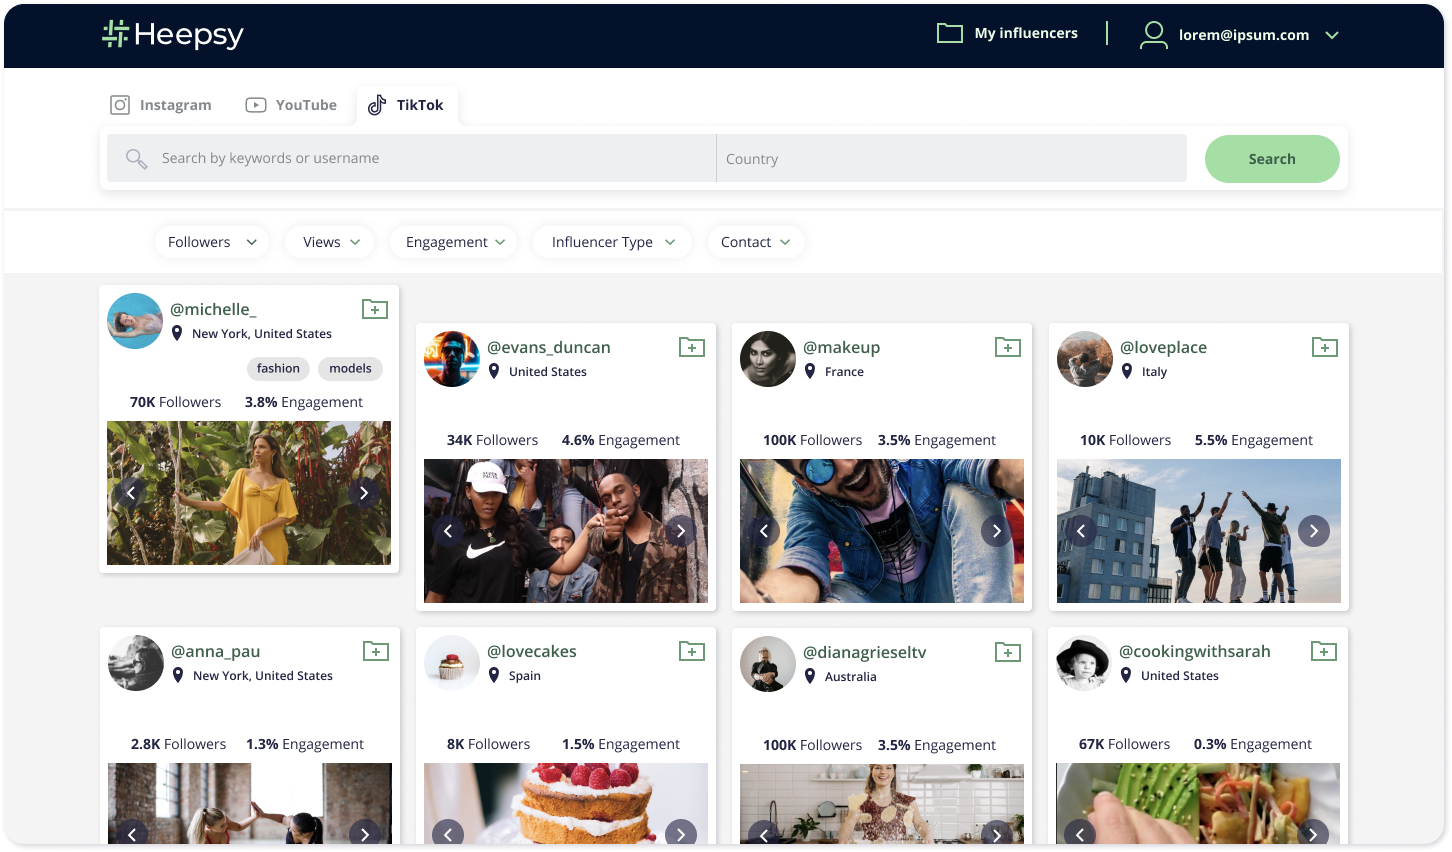The width and height of the screenshot is (1452, 852).
Task: Add @michelle_ to a list using the folder-plus icon
Action: 375,309
